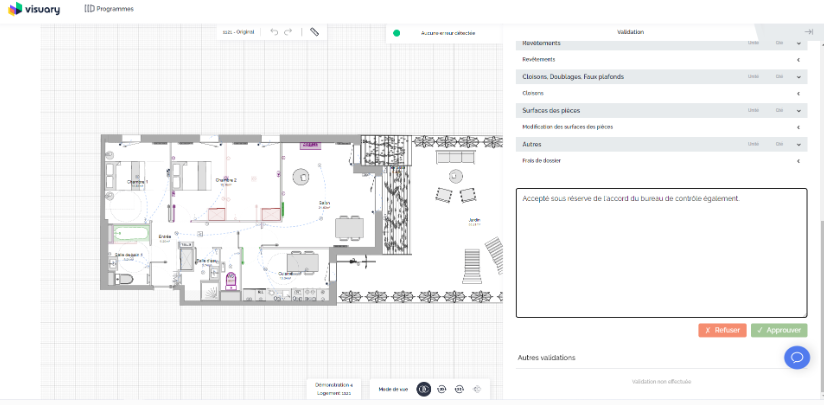
Task: Click the Refuser button
Action: [x=722, y=330]
